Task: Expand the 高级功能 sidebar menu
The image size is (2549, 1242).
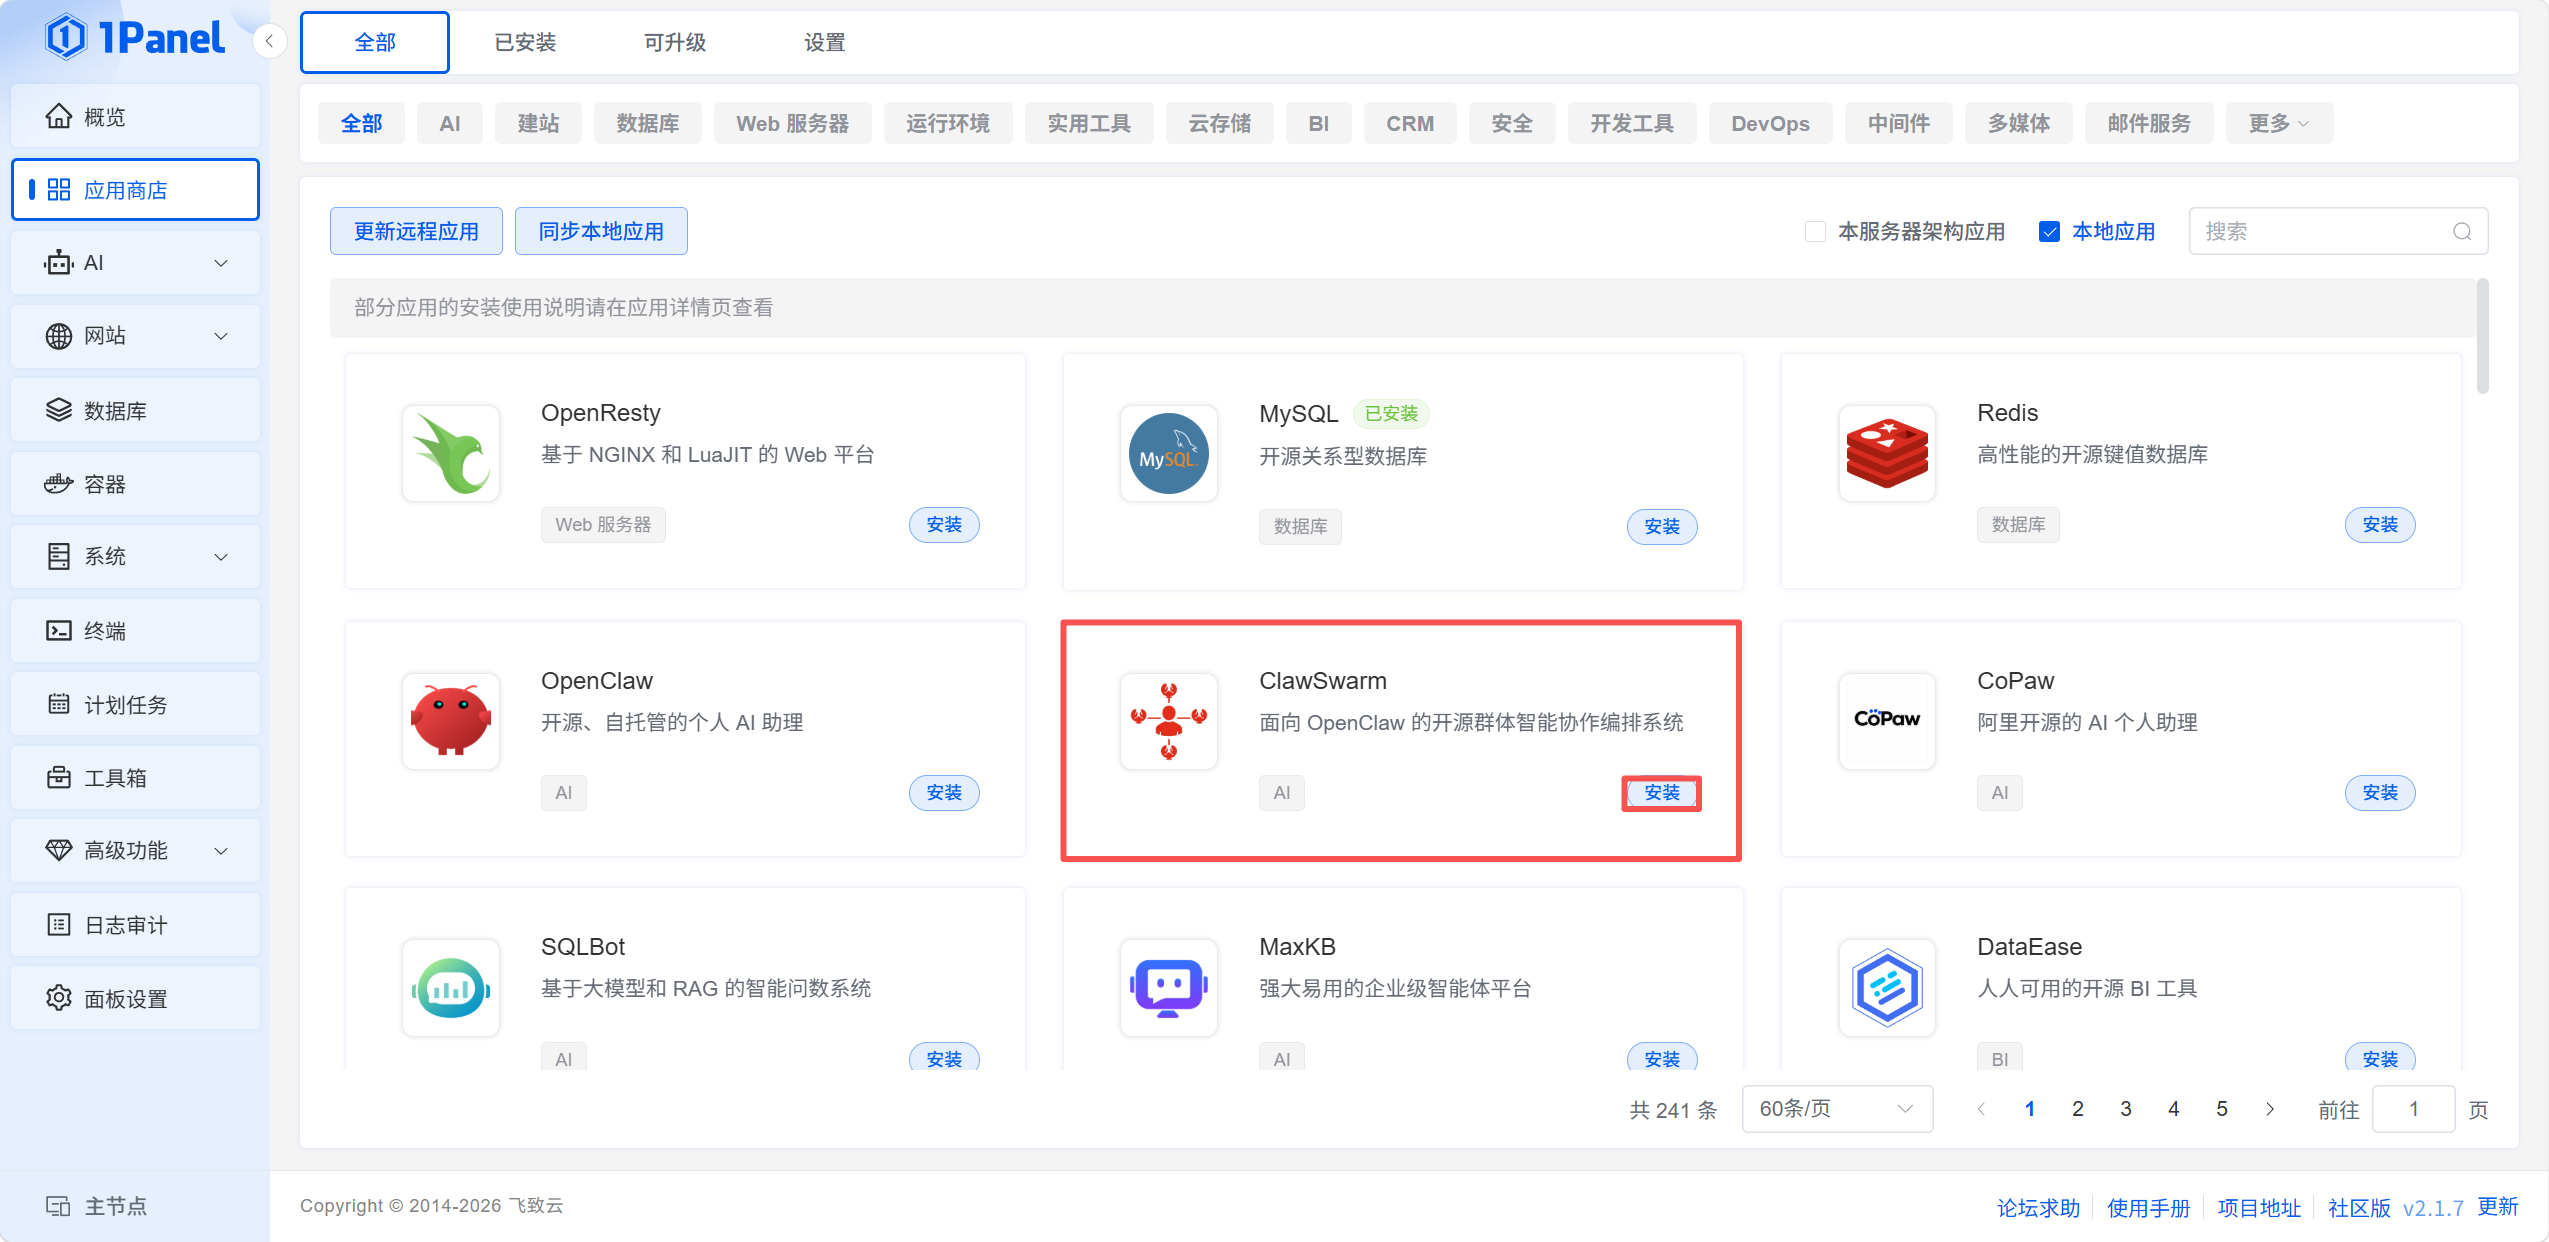Action: [x=135, y=850]
